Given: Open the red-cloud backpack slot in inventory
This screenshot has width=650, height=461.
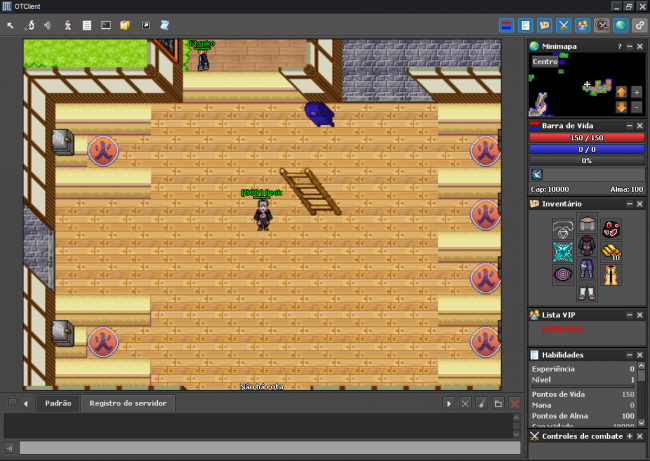Looking at the screenshot, I should [x=611, y=230].
